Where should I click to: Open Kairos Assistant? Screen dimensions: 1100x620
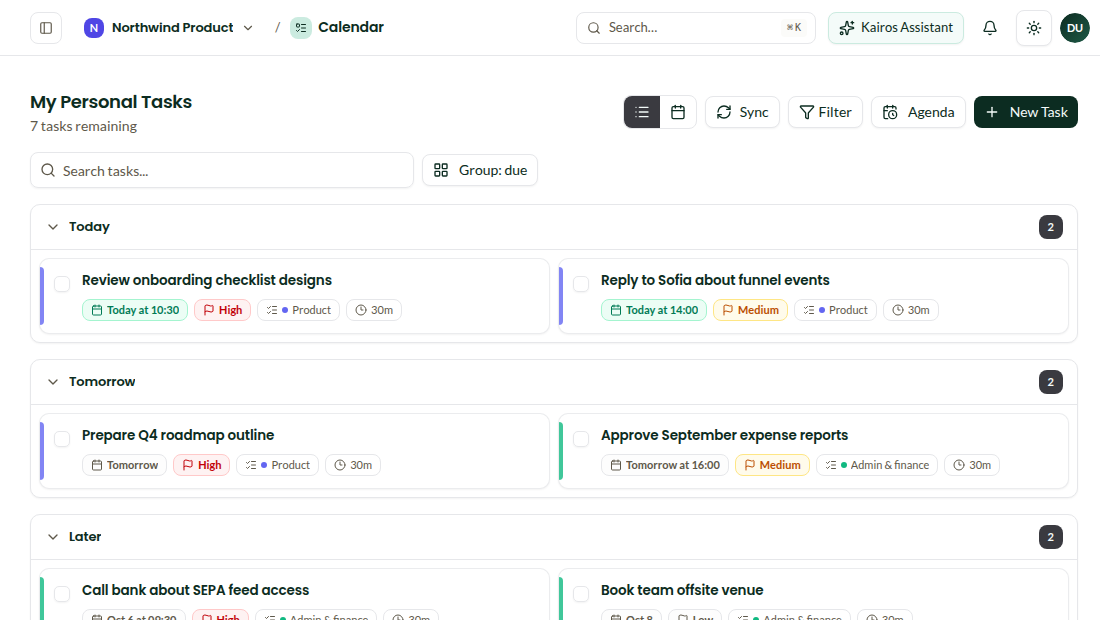click(896, 28)
